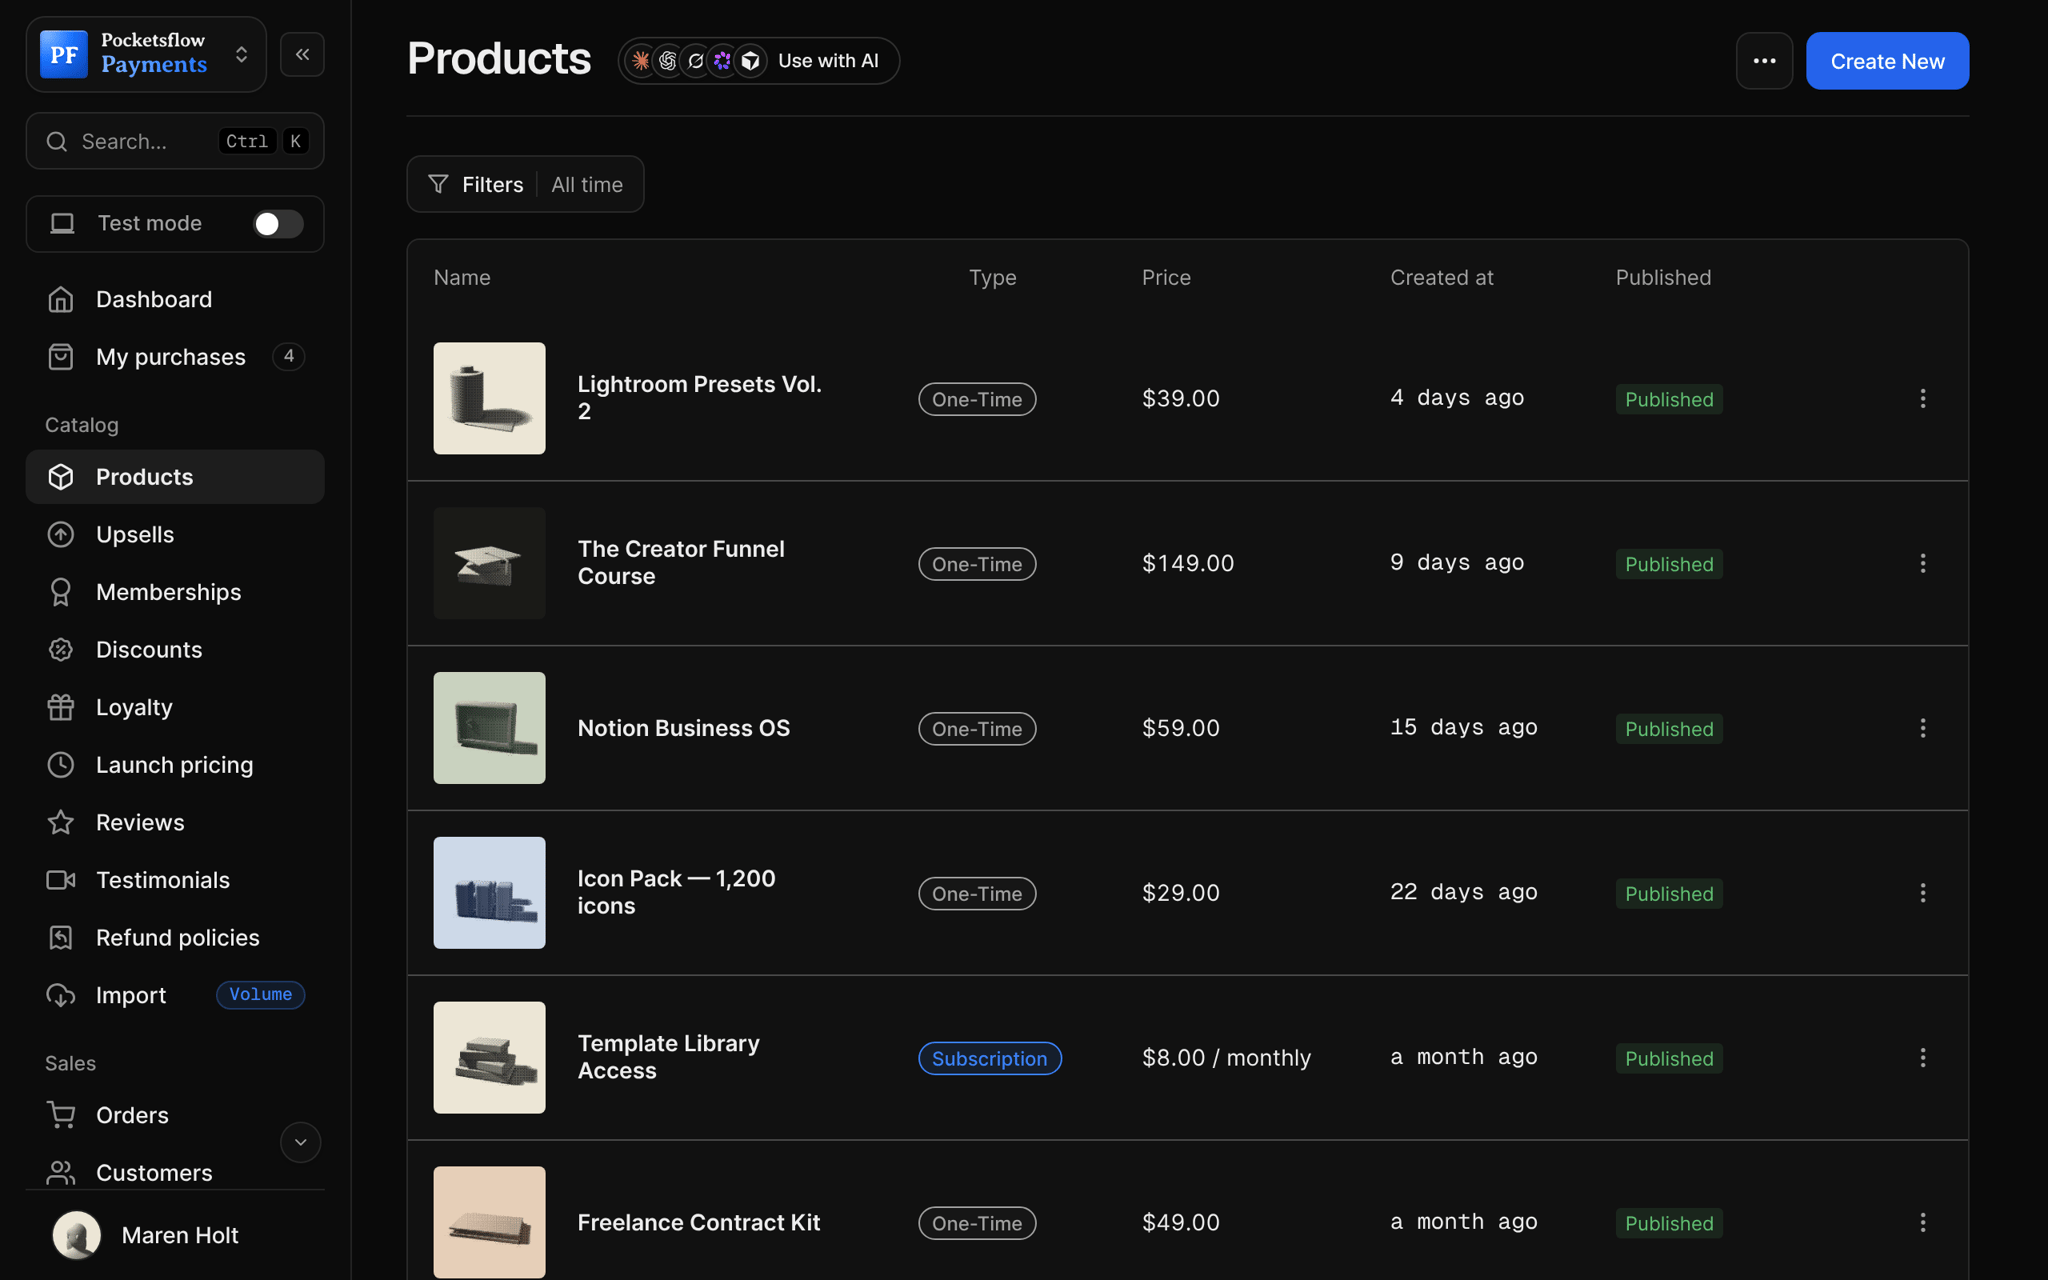Click the Launch pricing clock icon
Viewport: 2048px width, 1280px height.
coord(61,765)
